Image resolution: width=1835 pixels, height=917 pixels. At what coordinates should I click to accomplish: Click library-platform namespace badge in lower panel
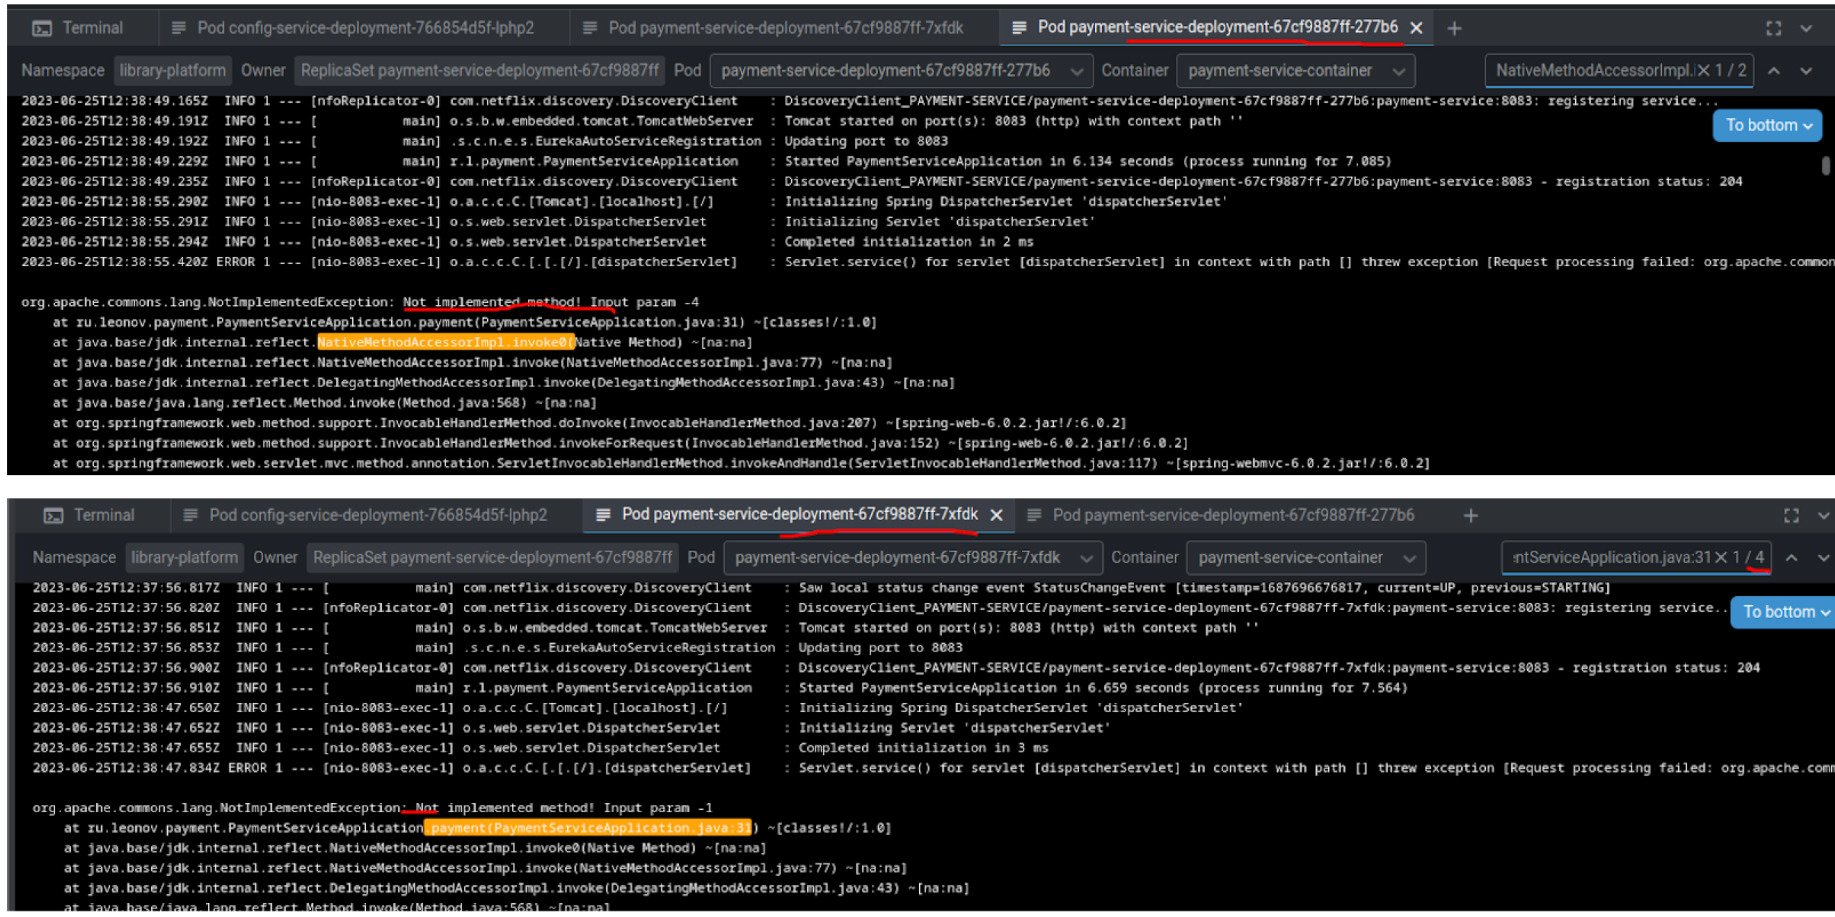[185, 558]
